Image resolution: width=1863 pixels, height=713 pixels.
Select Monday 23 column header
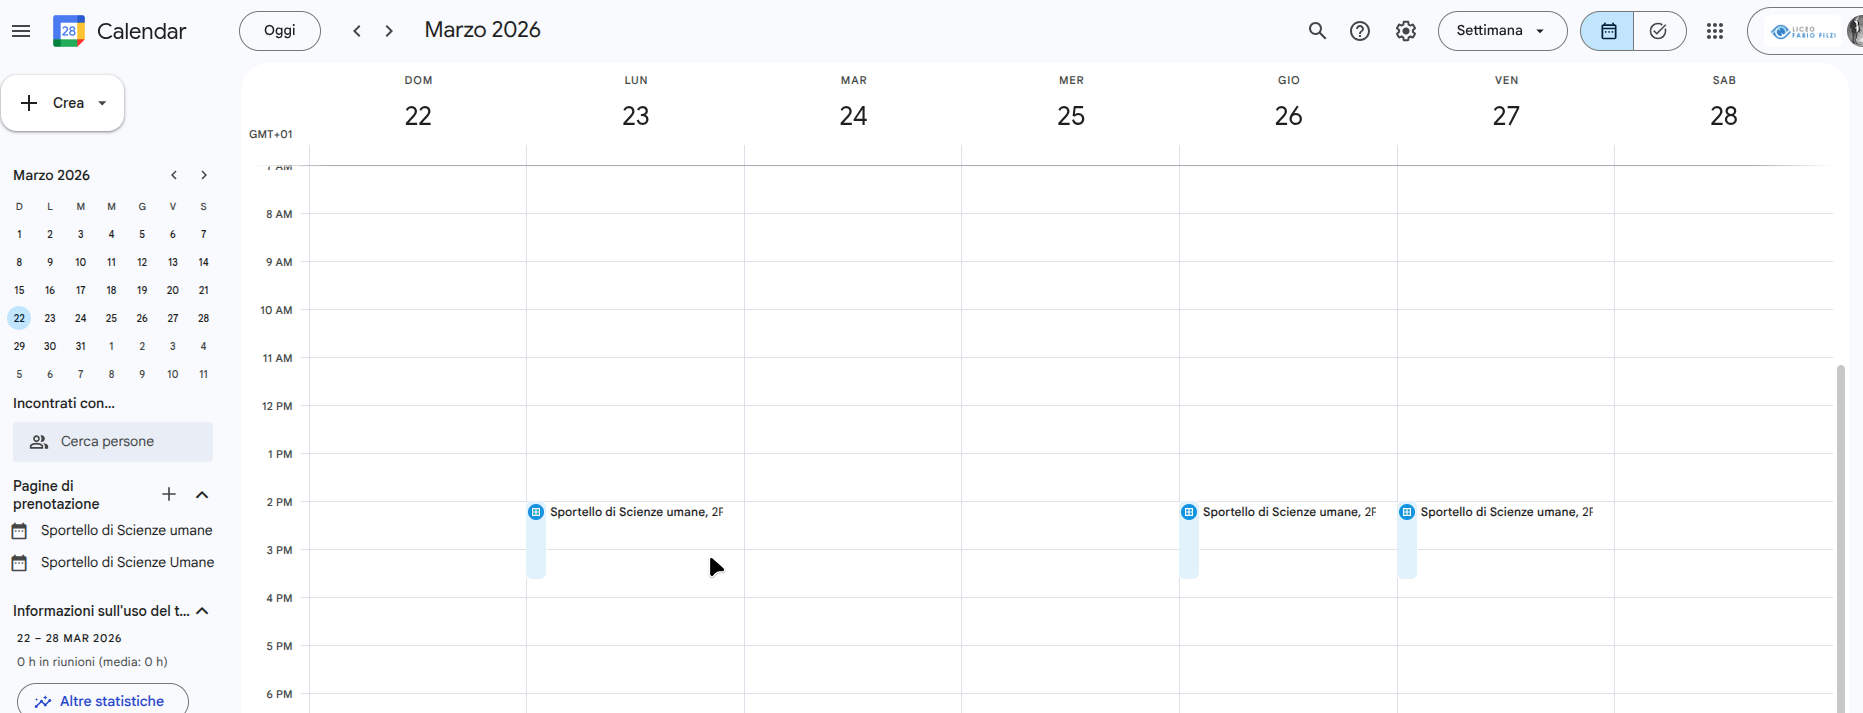[636, 105]
